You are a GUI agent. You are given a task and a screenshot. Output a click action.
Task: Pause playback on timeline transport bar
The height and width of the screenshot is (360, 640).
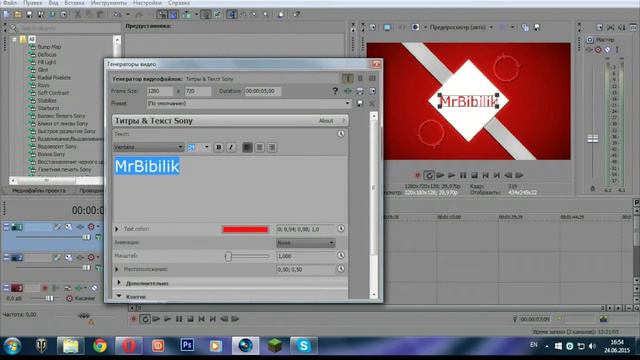179,319
